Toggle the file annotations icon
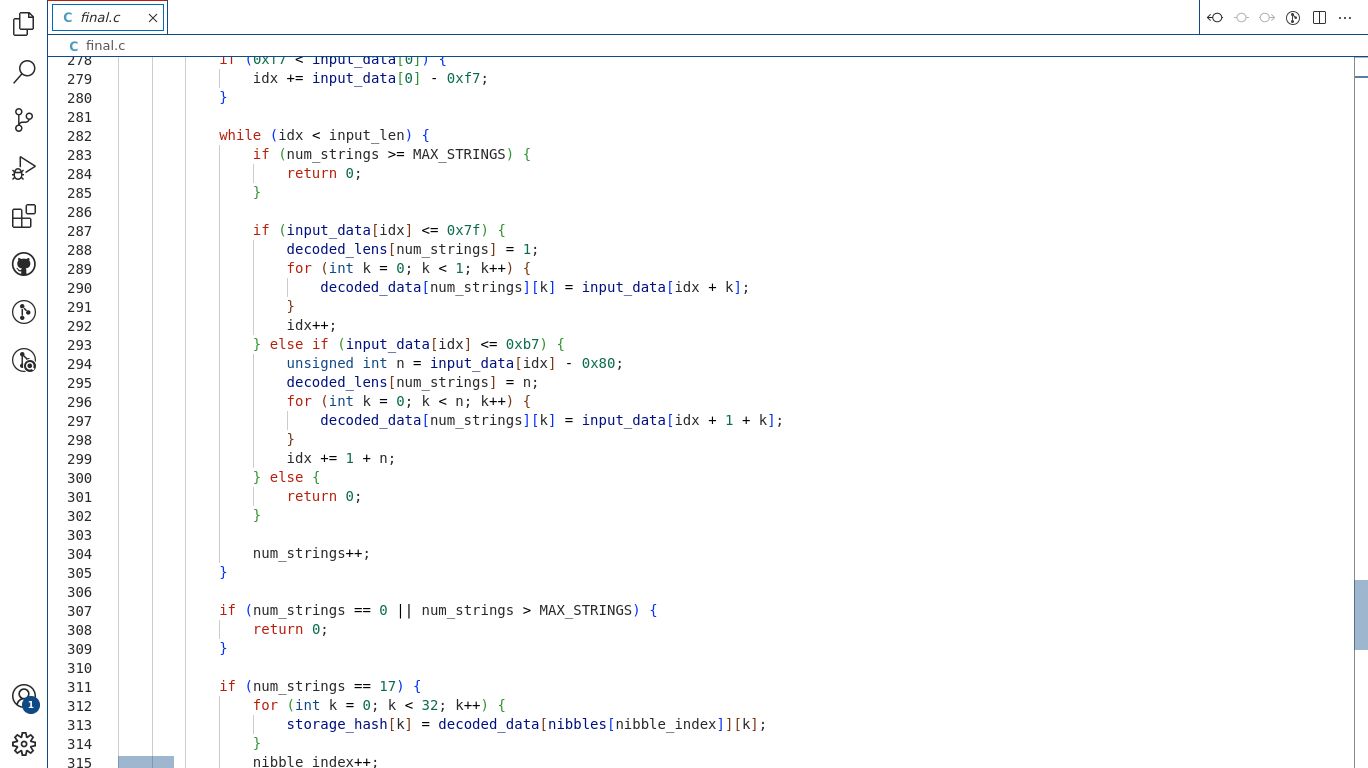Image resolution: width=1368 pixels, height=768 pixels. point(1293,17)
